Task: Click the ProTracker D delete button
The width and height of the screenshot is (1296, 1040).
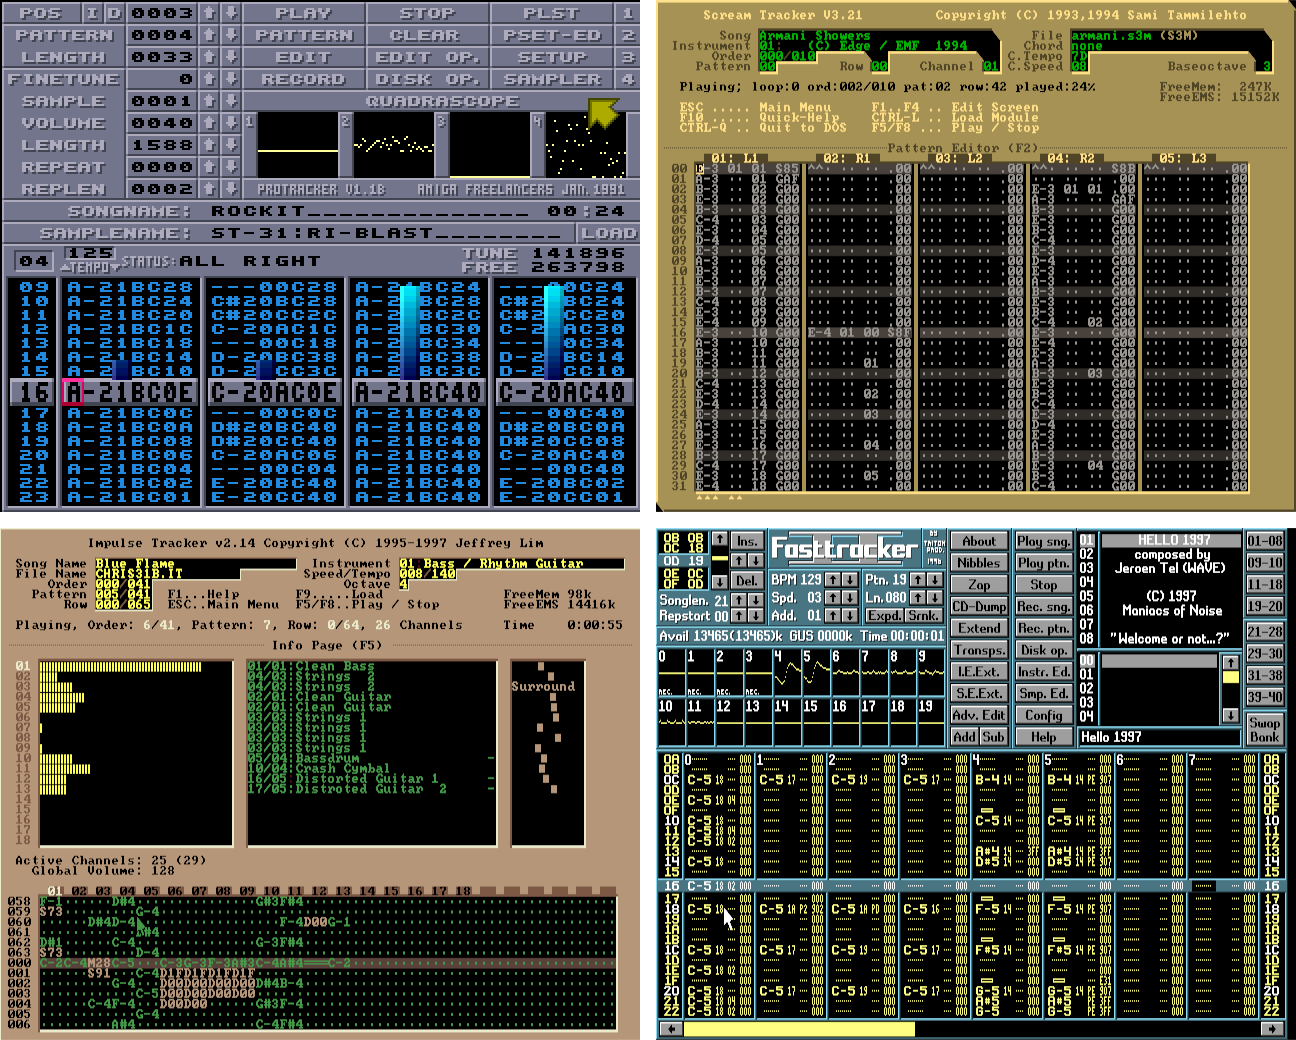Action: click(114, 13)
